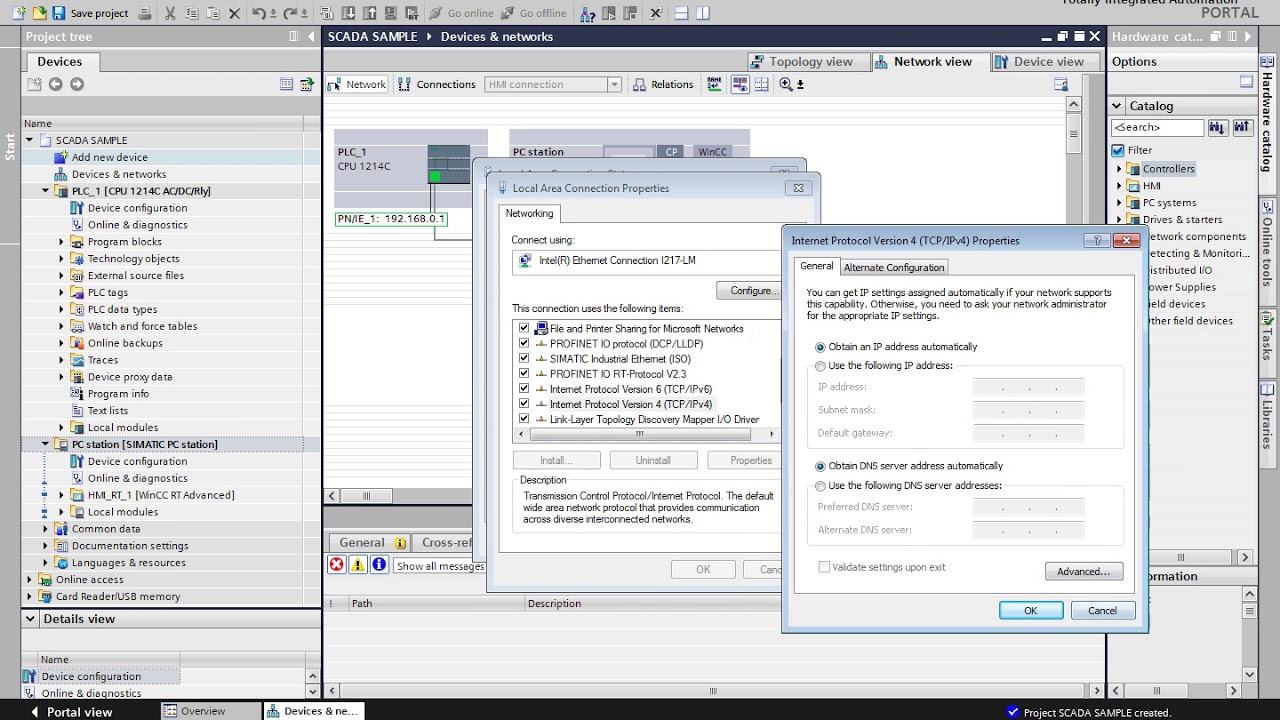The image size is (1280, 720).
Task: Click the back arrow in Project tree Devices
Action: (56, 84)
